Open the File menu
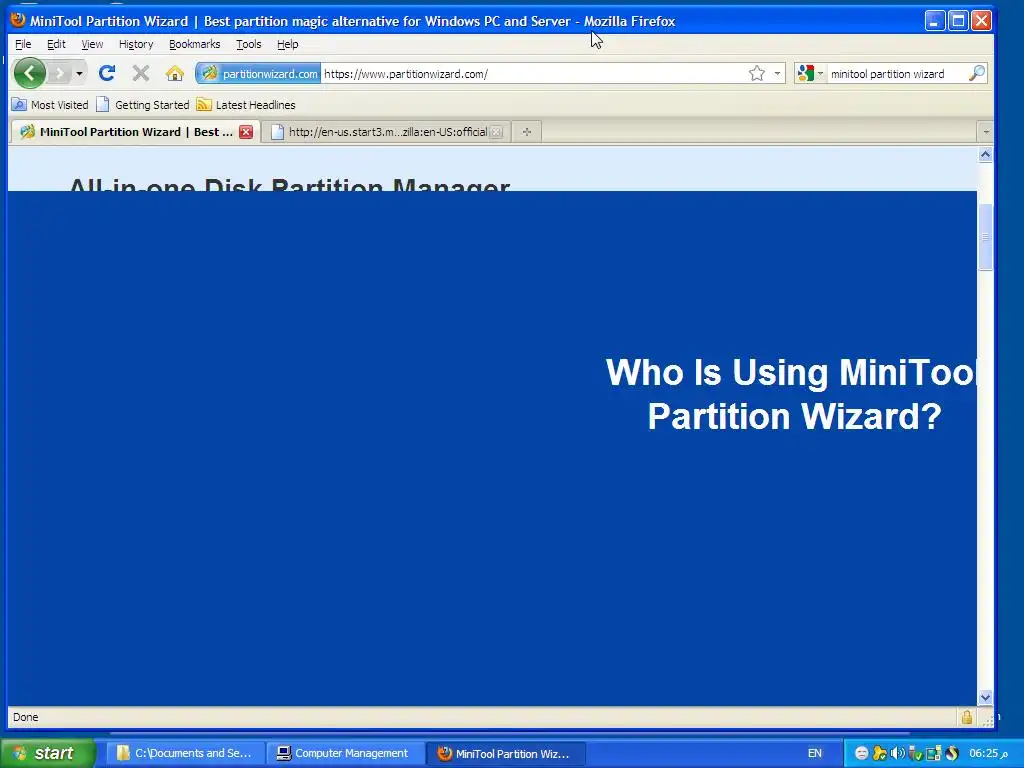This screenshot has width=1024, height=768. pos(23,44)
